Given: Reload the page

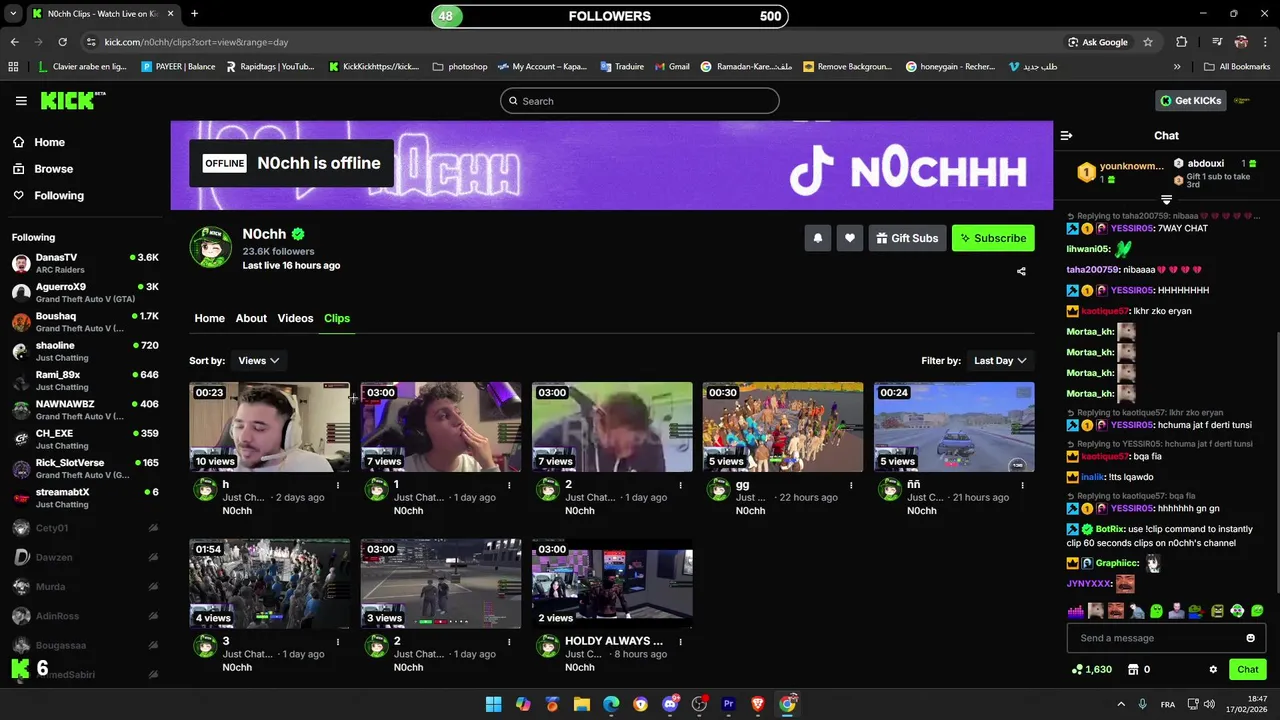Looking at the screenshot, I should click(62, 42).
